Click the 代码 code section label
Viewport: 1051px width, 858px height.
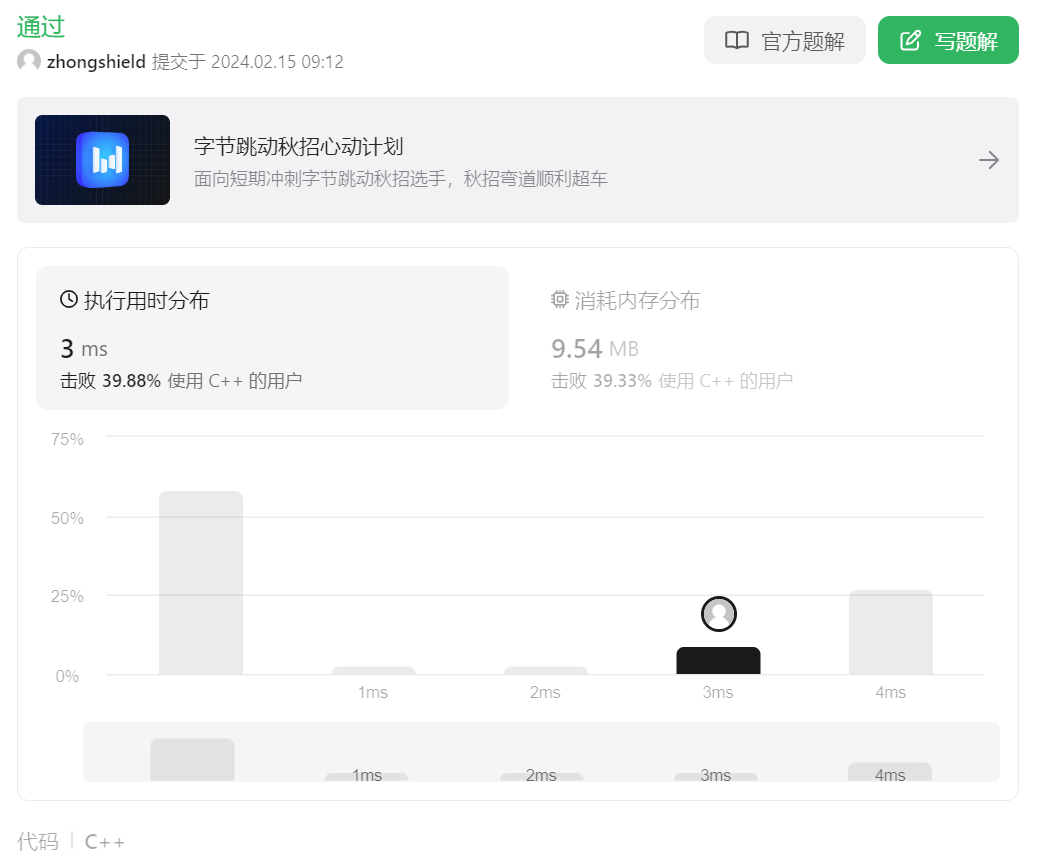(38, 841)
